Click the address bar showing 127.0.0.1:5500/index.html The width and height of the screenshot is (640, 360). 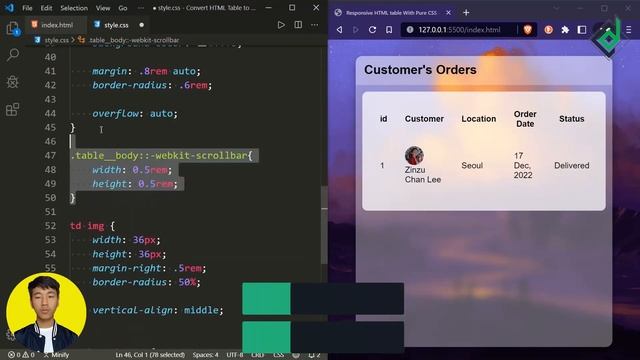tap(459, 29)
